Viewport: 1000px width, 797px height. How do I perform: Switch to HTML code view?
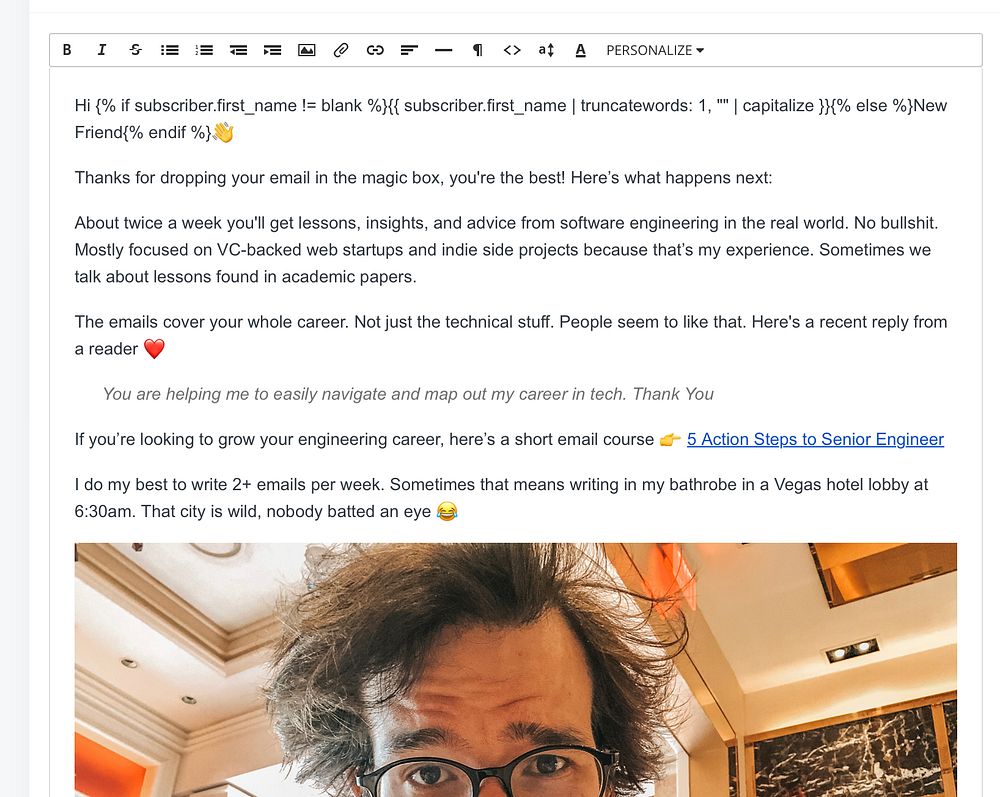[512, 50]
